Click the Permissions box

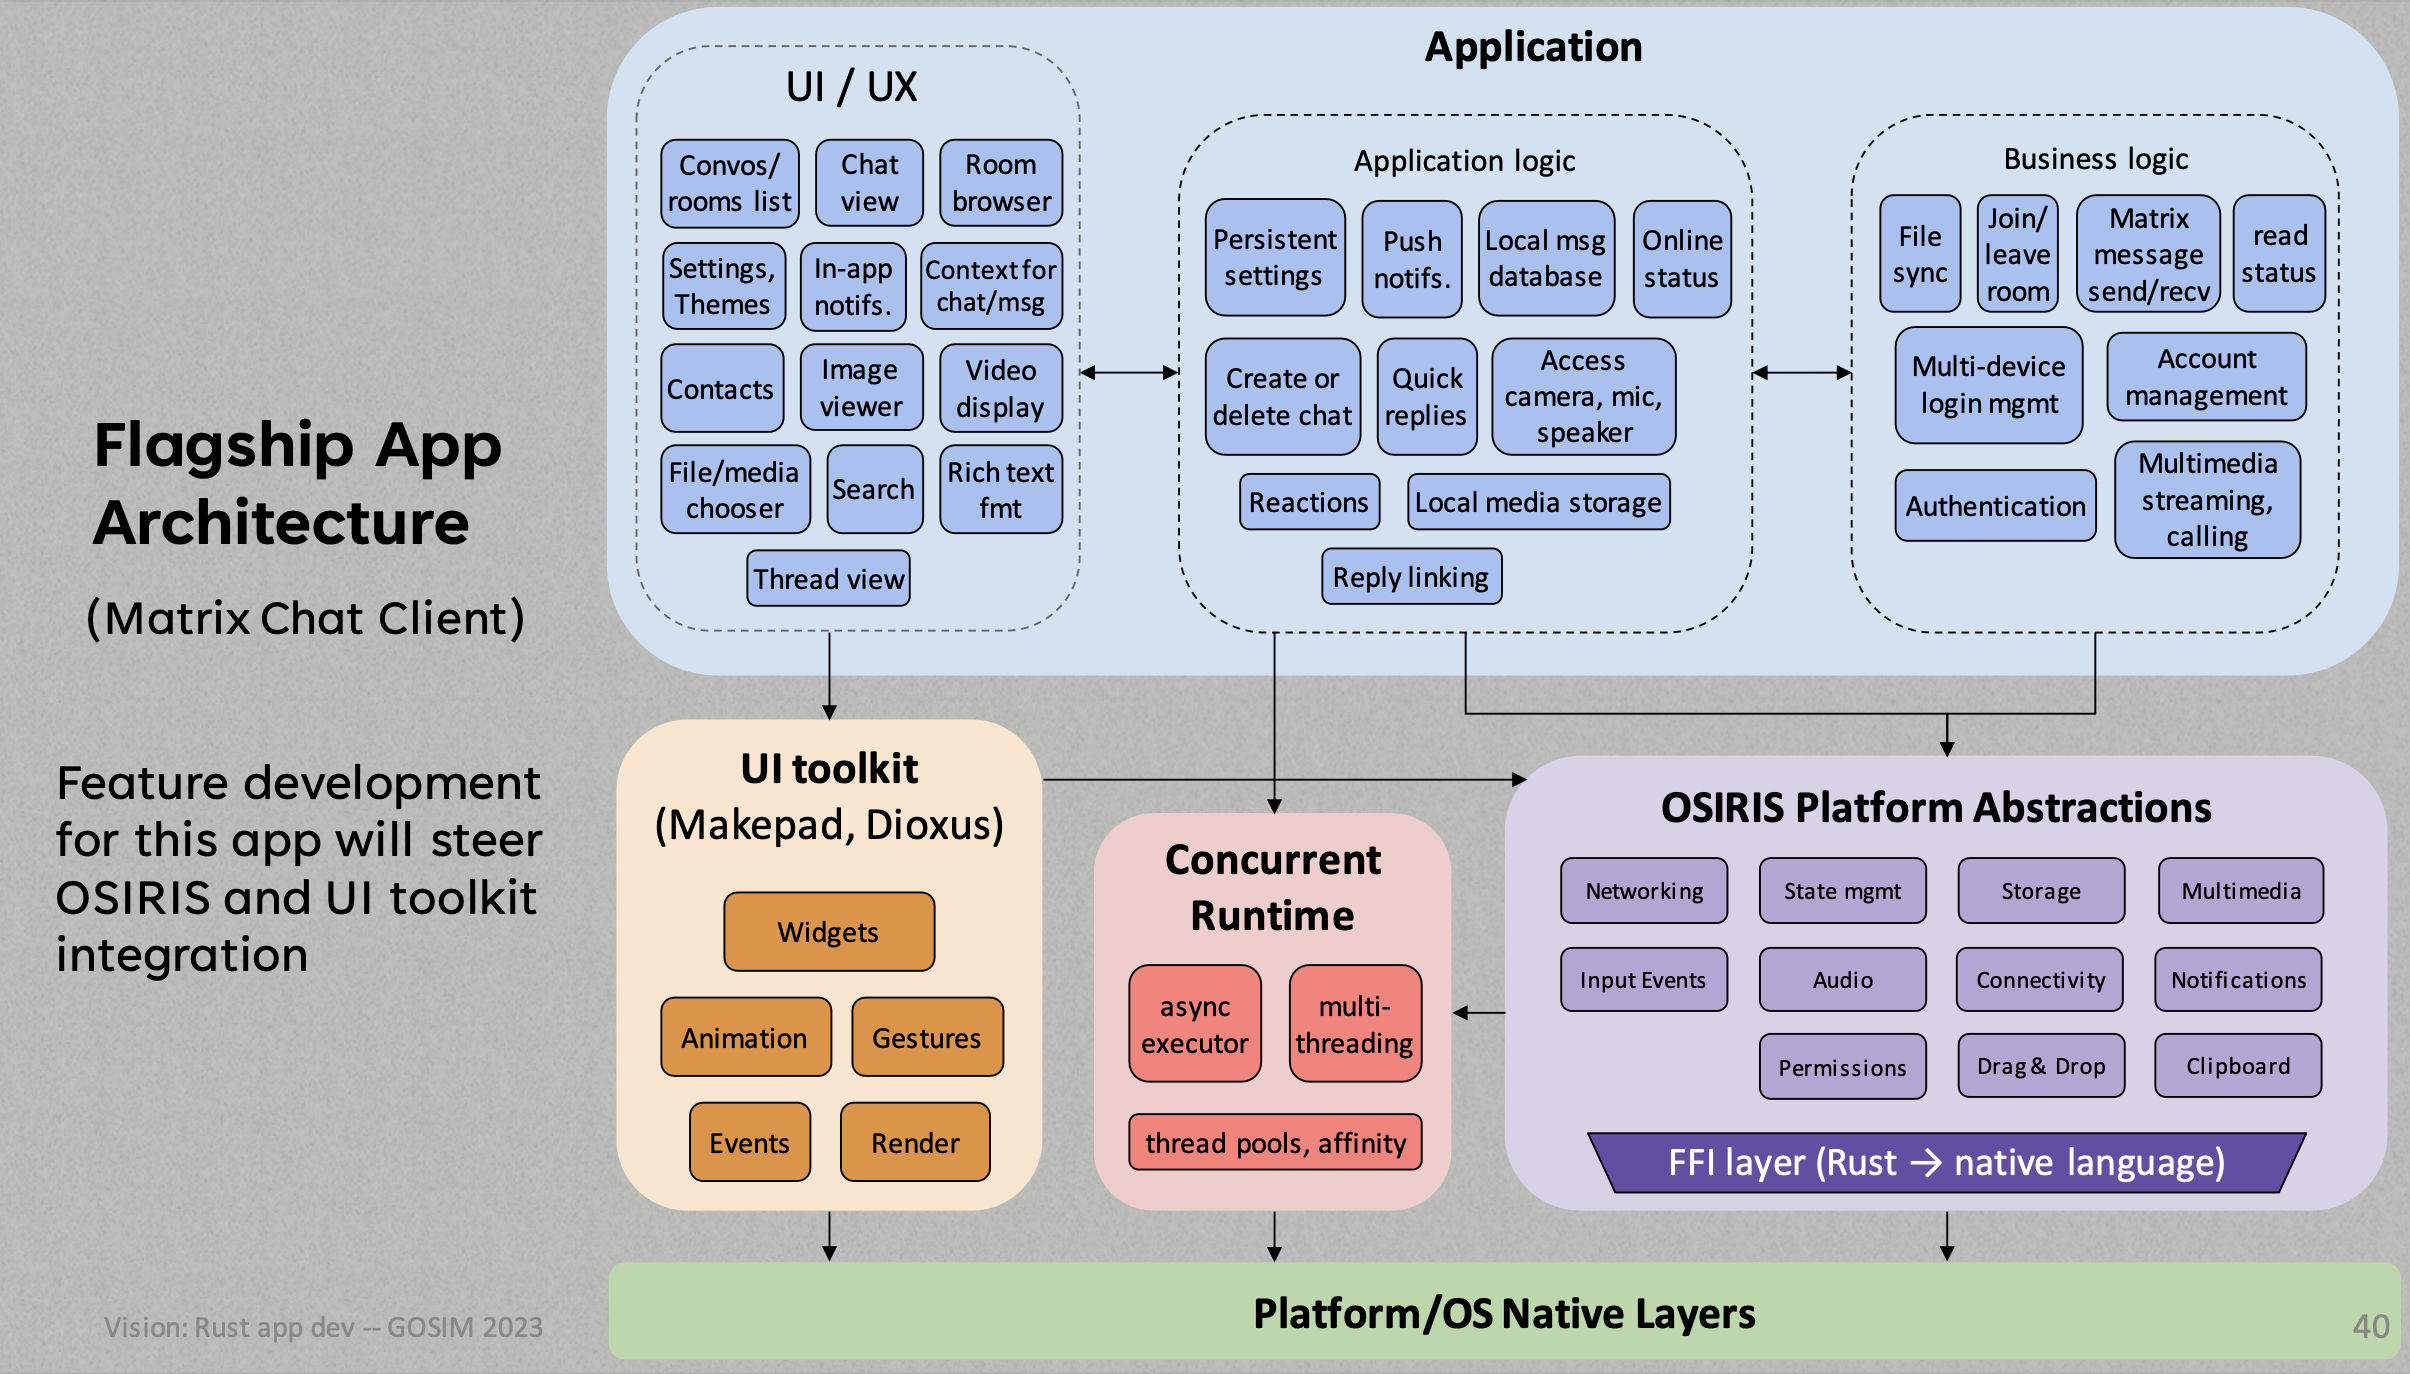[1841, 1067]
